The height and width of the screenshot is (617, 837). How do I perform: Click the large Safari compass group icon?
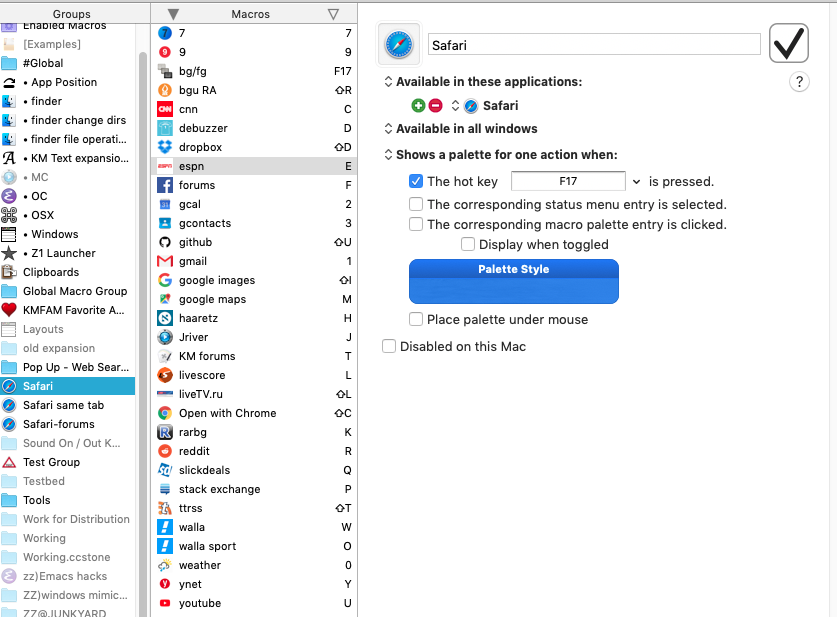(x=399, y=45)
